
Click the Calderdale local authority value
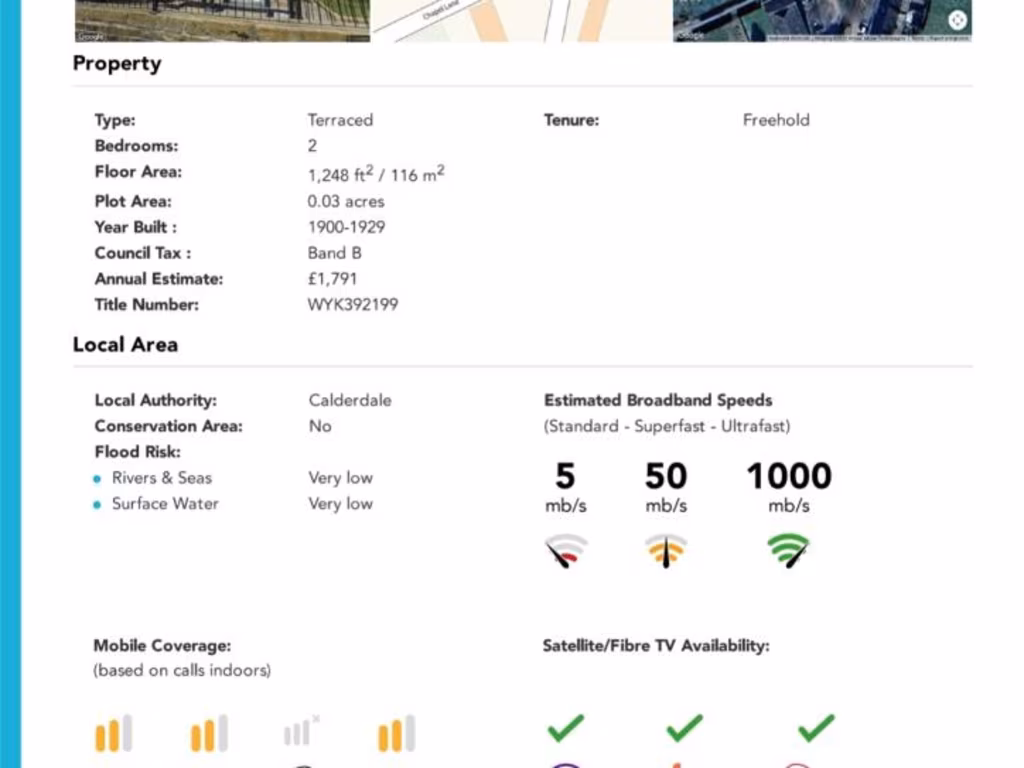[350, 401]
